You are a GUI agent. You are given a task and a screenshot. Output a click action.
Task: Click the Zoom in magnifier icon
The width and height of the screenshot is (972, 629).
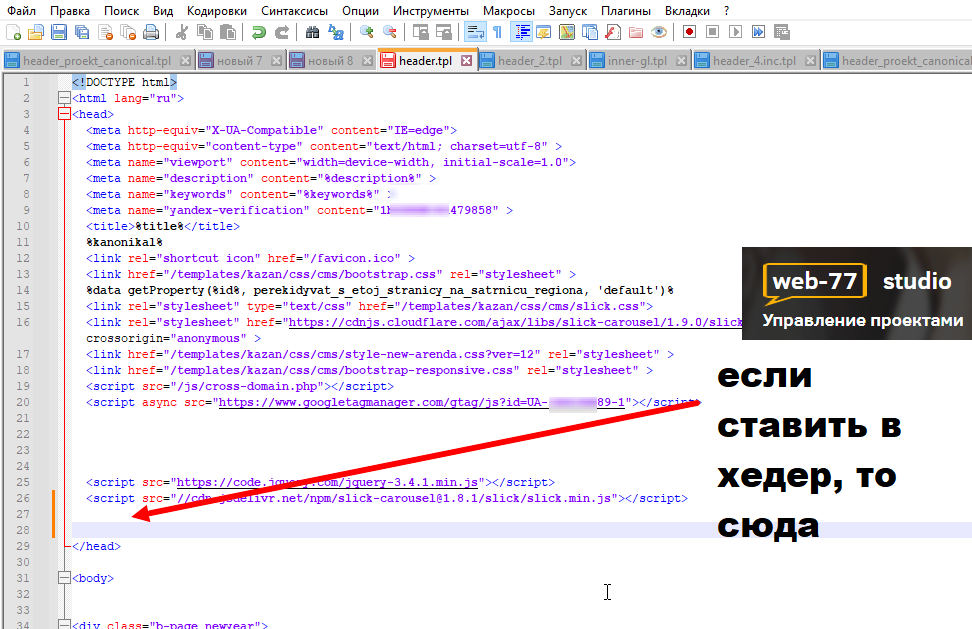coord(366,32)
